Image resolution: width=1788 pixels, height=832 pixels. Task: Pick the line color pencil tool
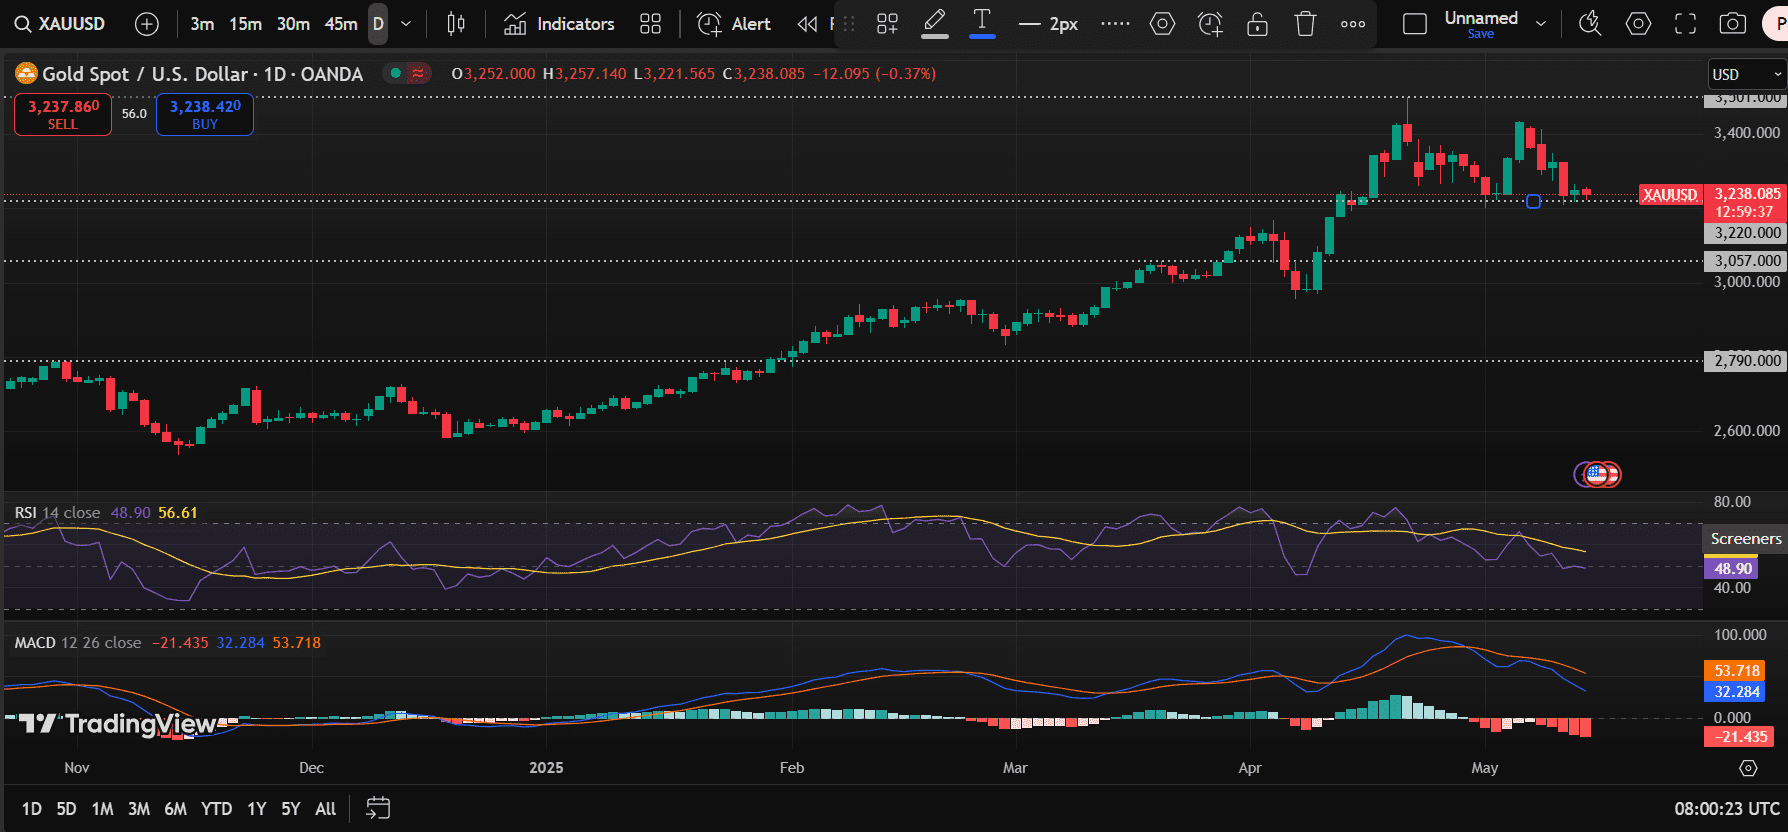pyautogui.click(x=935, y=23)
